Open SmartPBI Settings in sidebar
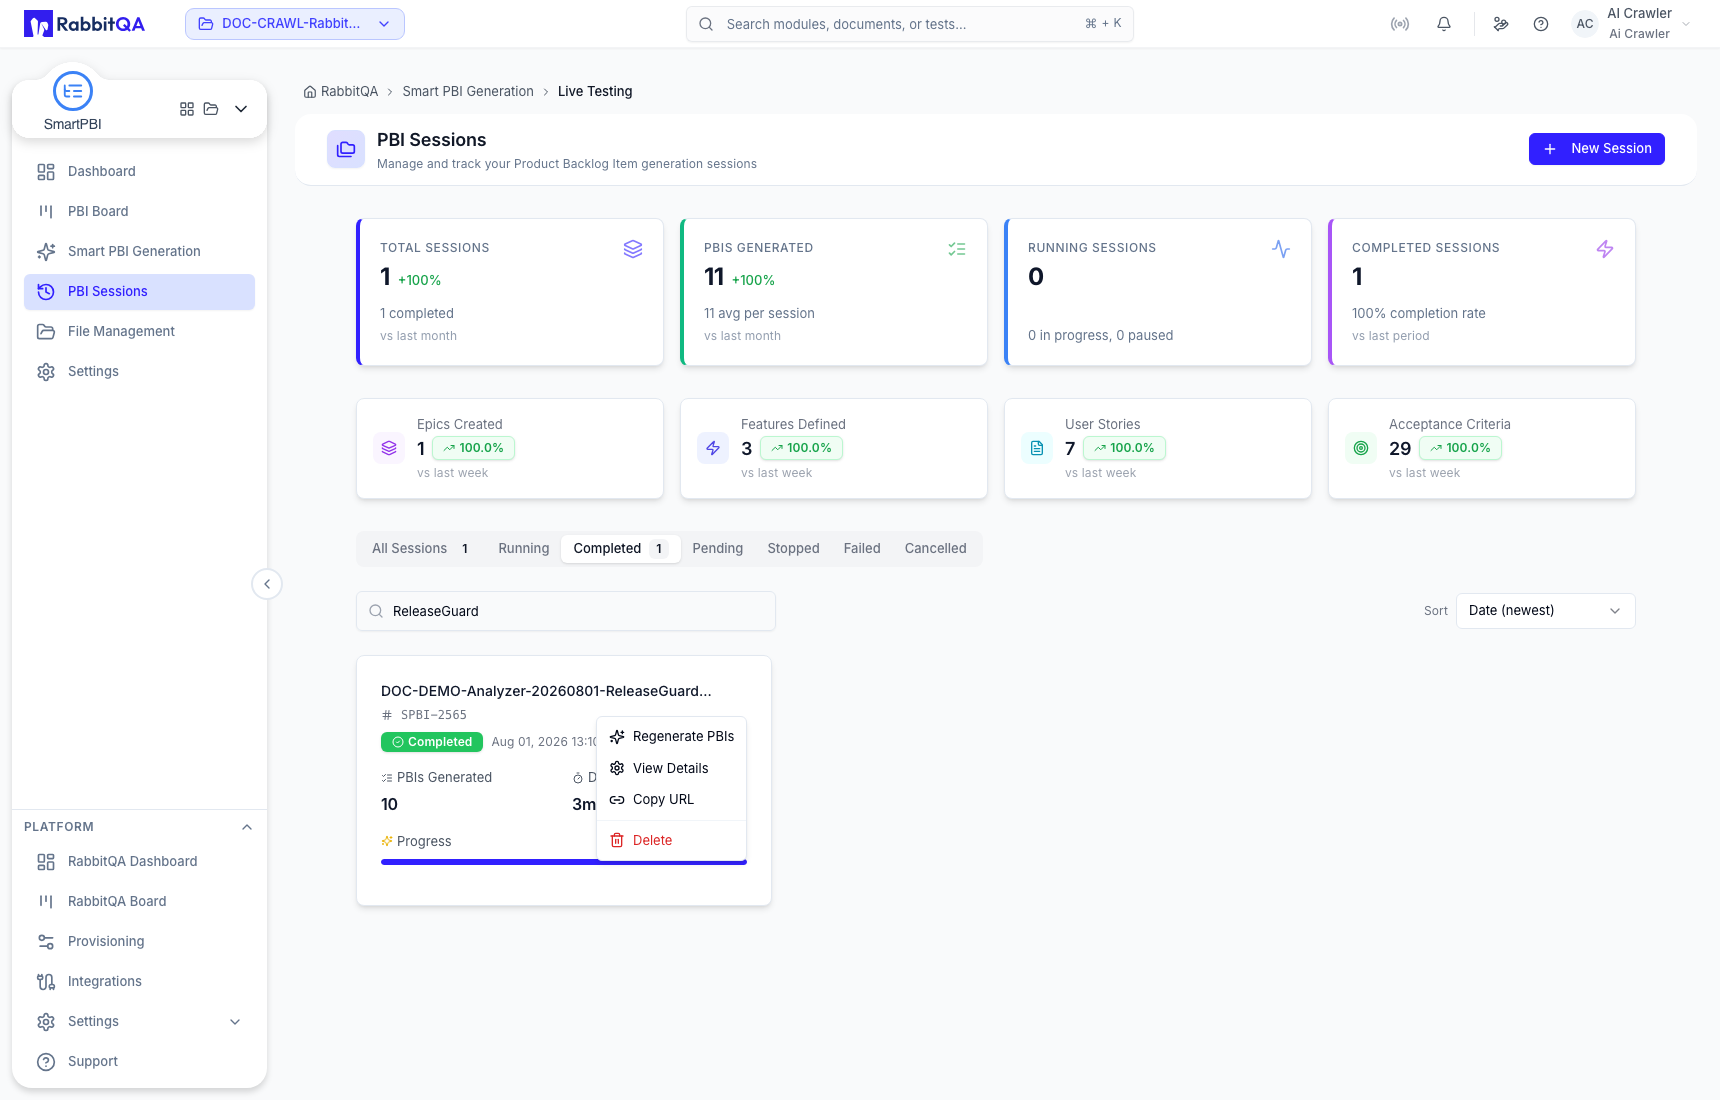1720x1100 pixels. click(x=140, y=372)
